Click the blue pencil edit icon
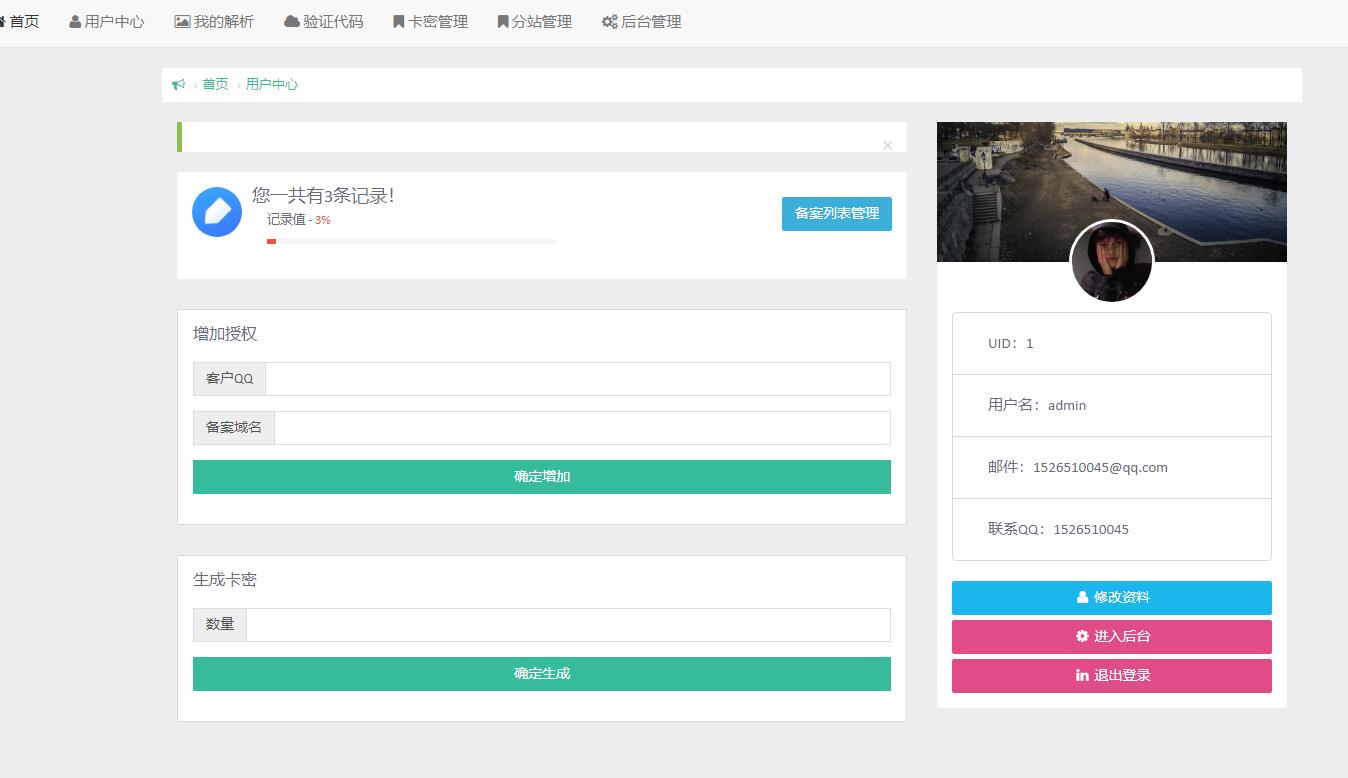This screenshot has height=778, width=1348. 217,212
